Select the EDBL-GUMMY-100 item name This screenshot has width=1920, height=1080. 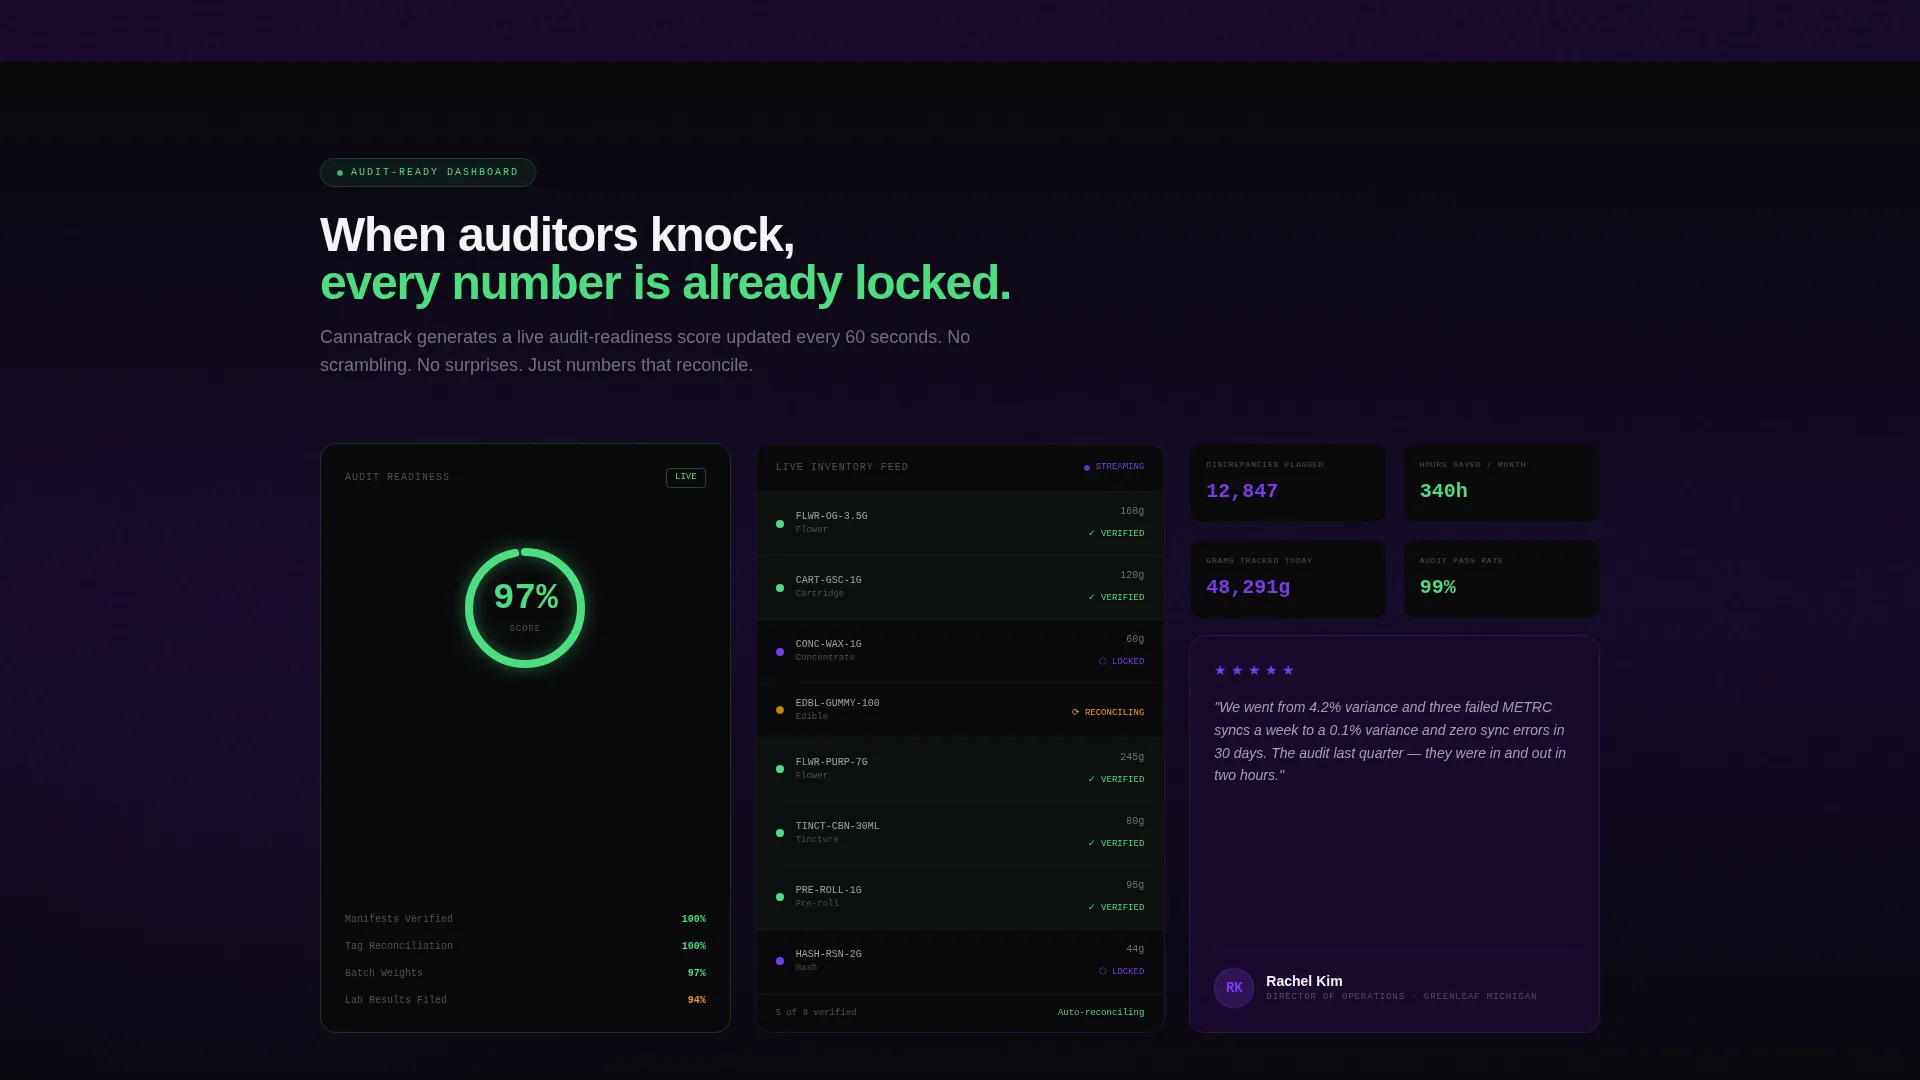(838, 704)
